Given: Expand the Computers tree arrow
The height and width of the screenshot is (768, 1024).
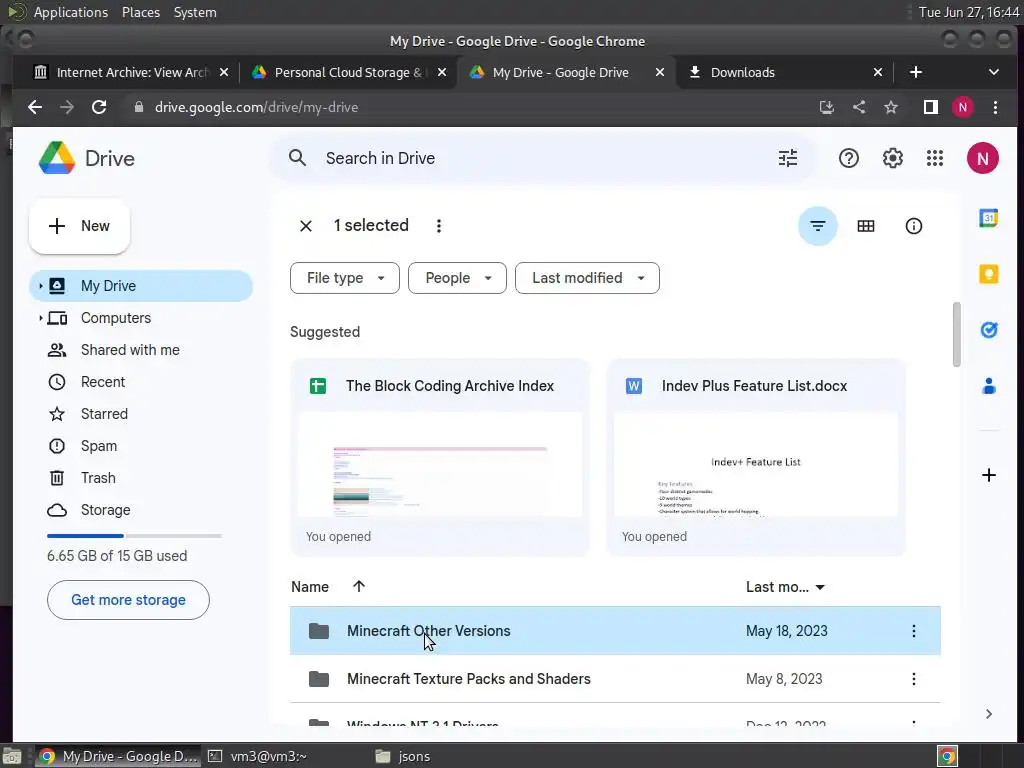Looking at the screenshot, I should 40,318.
